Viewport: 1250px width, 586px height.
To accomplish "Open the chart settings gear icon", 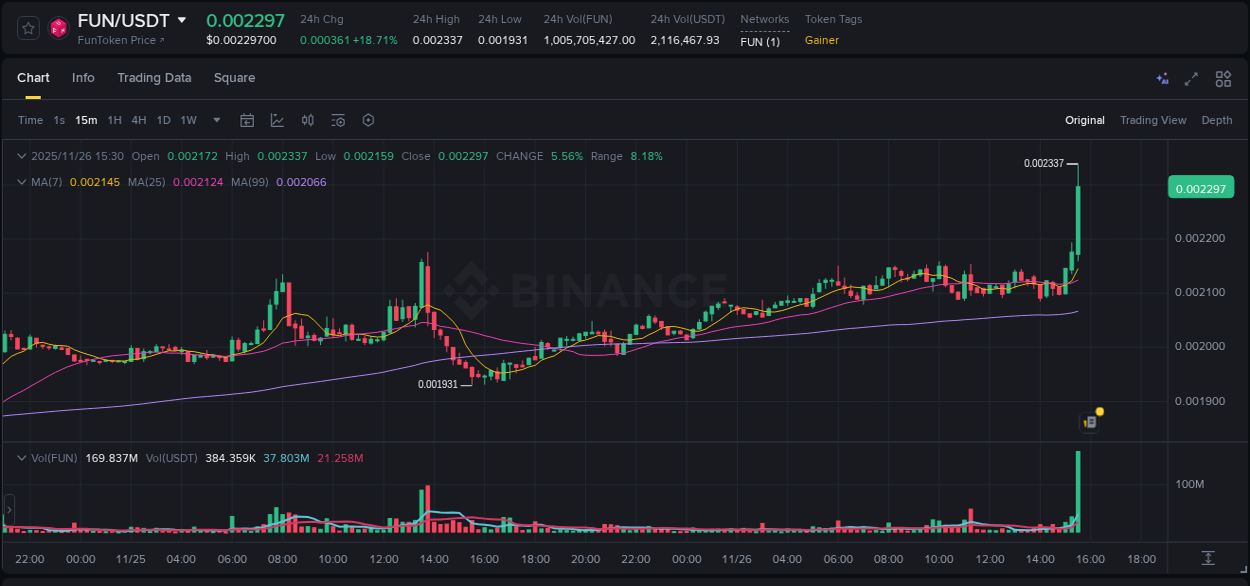I will coord(368,120).
